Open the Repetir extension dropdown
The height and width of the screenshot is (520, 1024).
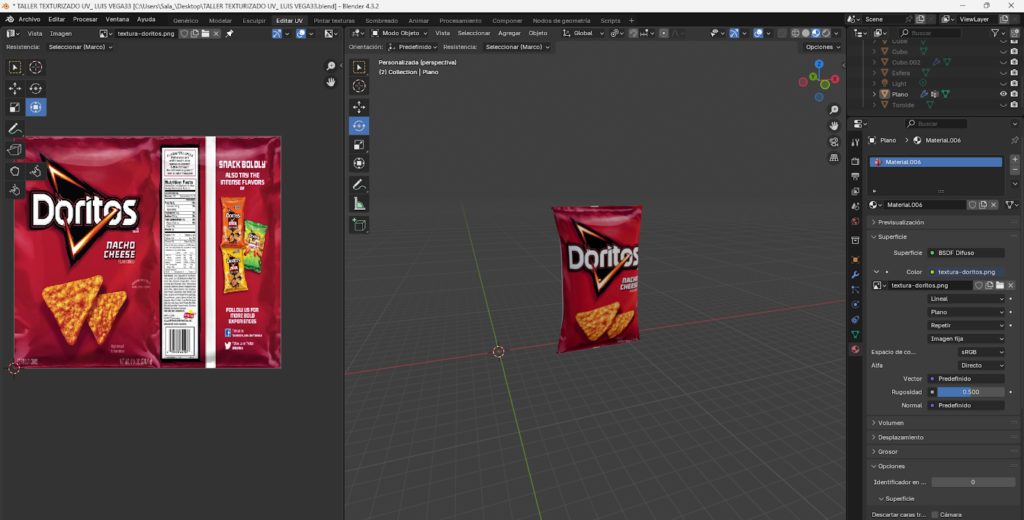click(x=966, y=325)
